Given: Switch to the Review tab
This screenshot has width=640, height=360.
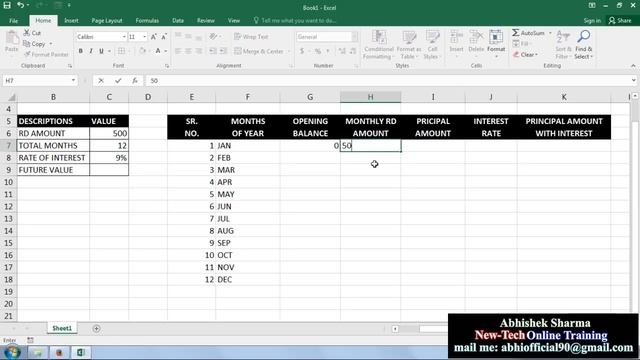Looking at the screenshot, I should (206, 20).
